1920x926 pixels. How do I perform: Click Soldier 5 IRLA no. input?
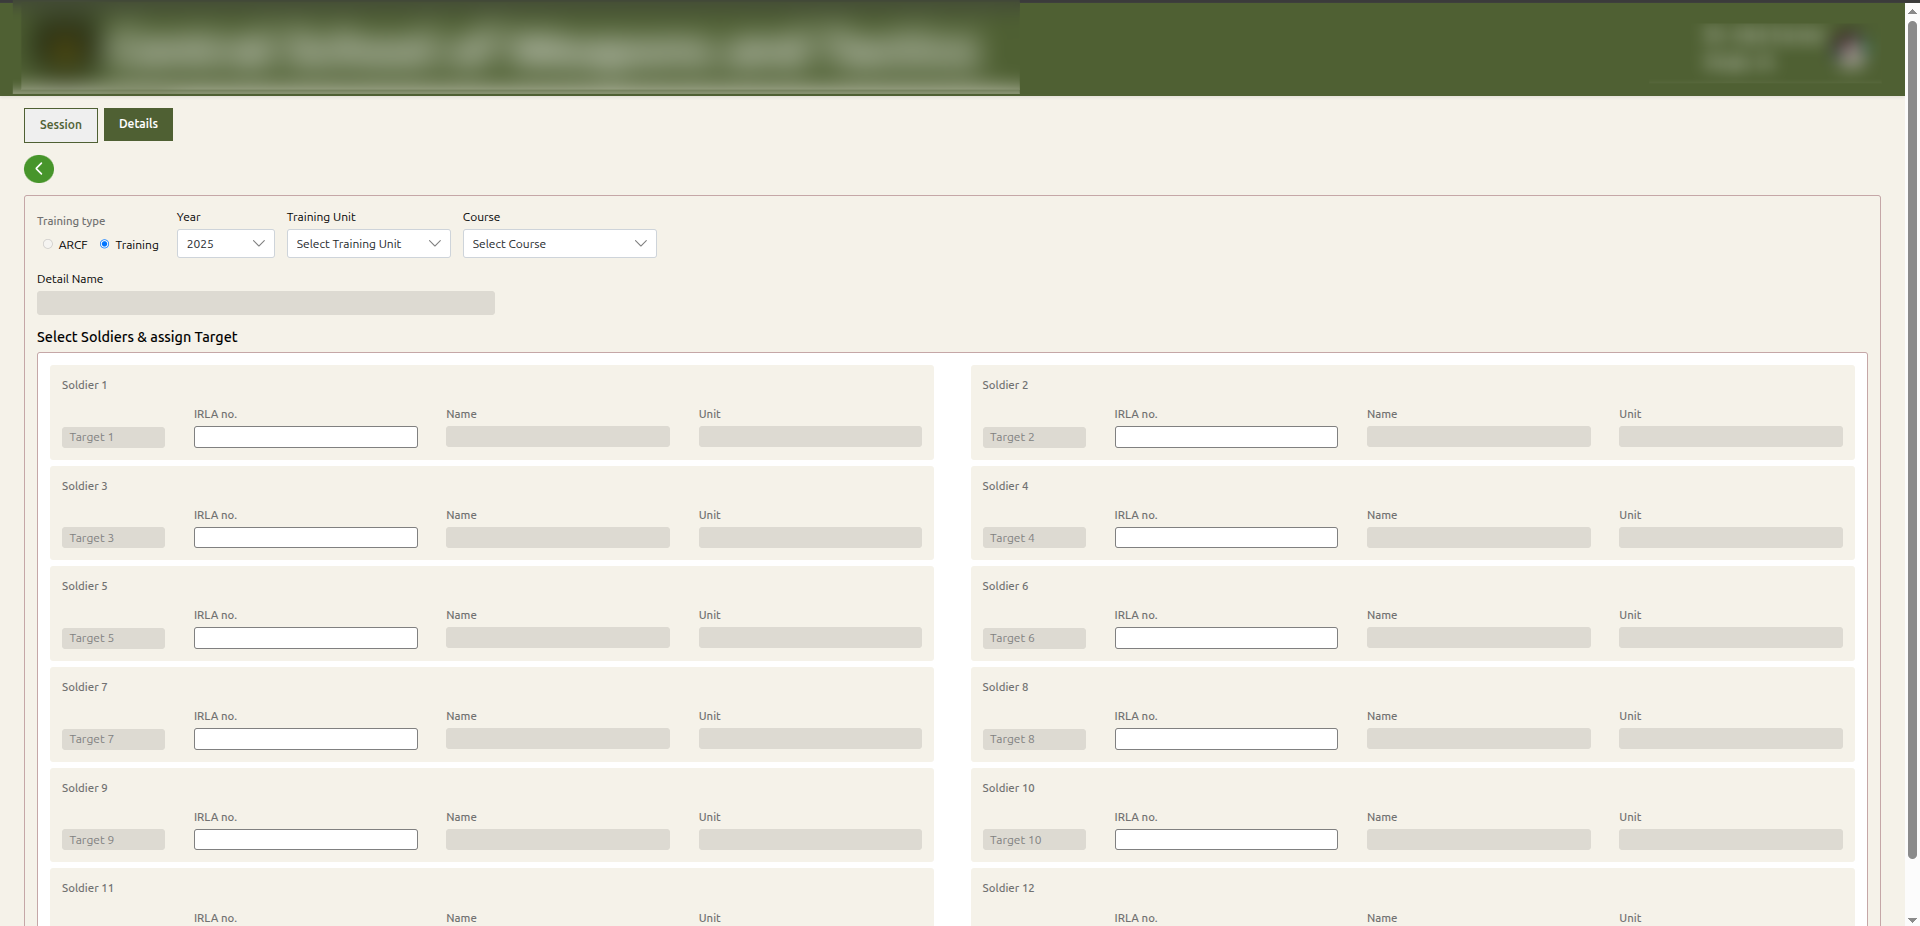pyautogui.click(x=305, y=638)
